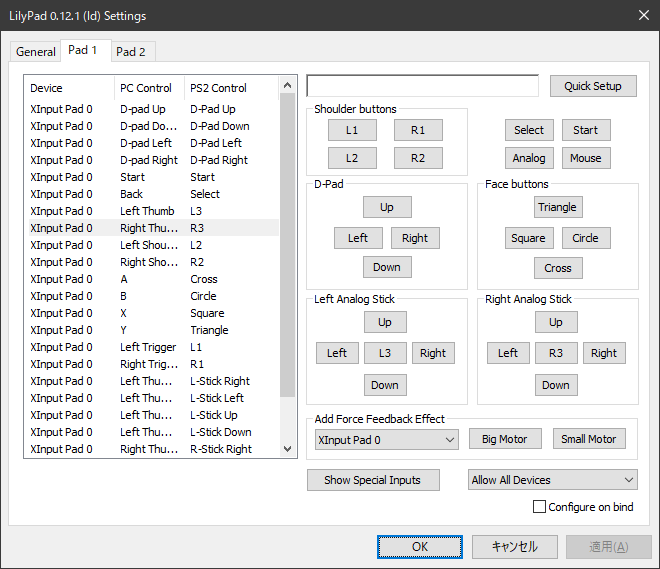Screen dimensions: 660x569
Task: Bind the R1 shoulder button
Action: [418, 130]
